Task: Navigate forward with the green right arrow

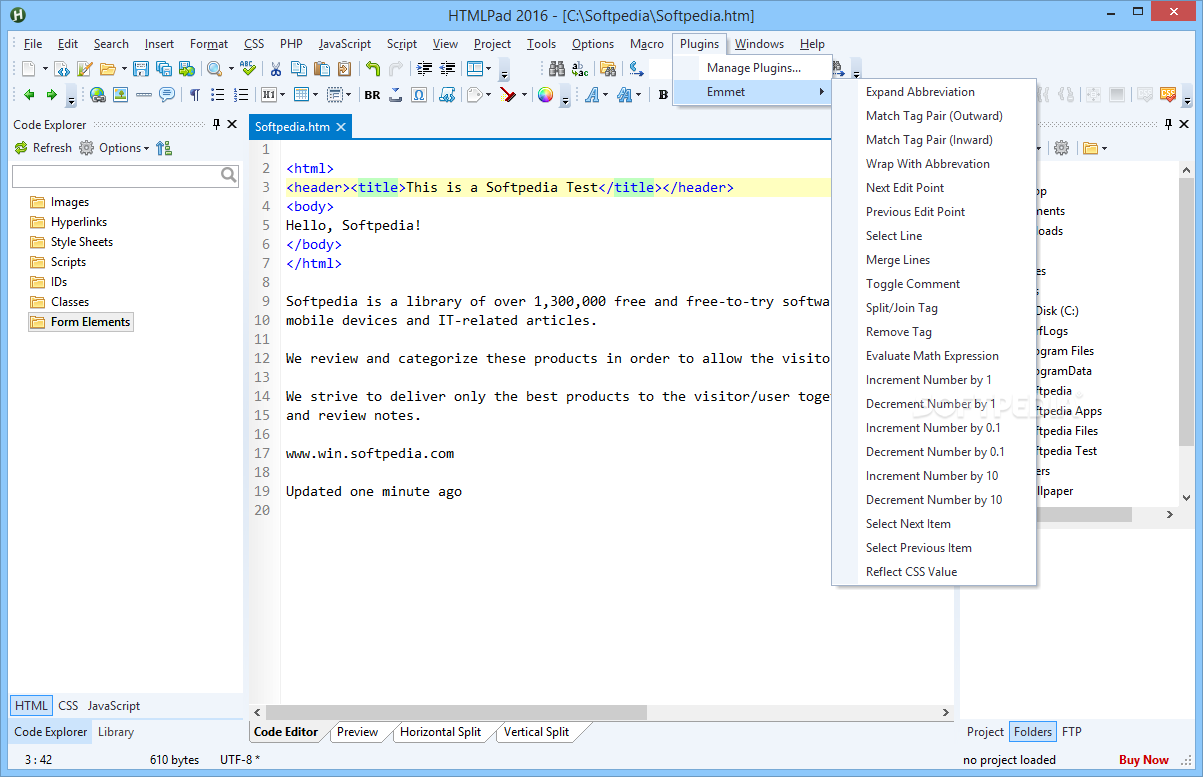Action: click(51, 95)
